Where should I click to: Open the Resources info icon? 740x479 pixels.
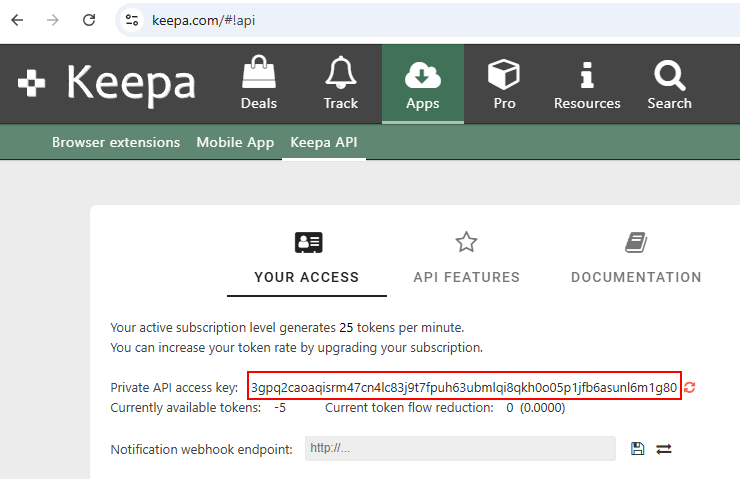587,75
